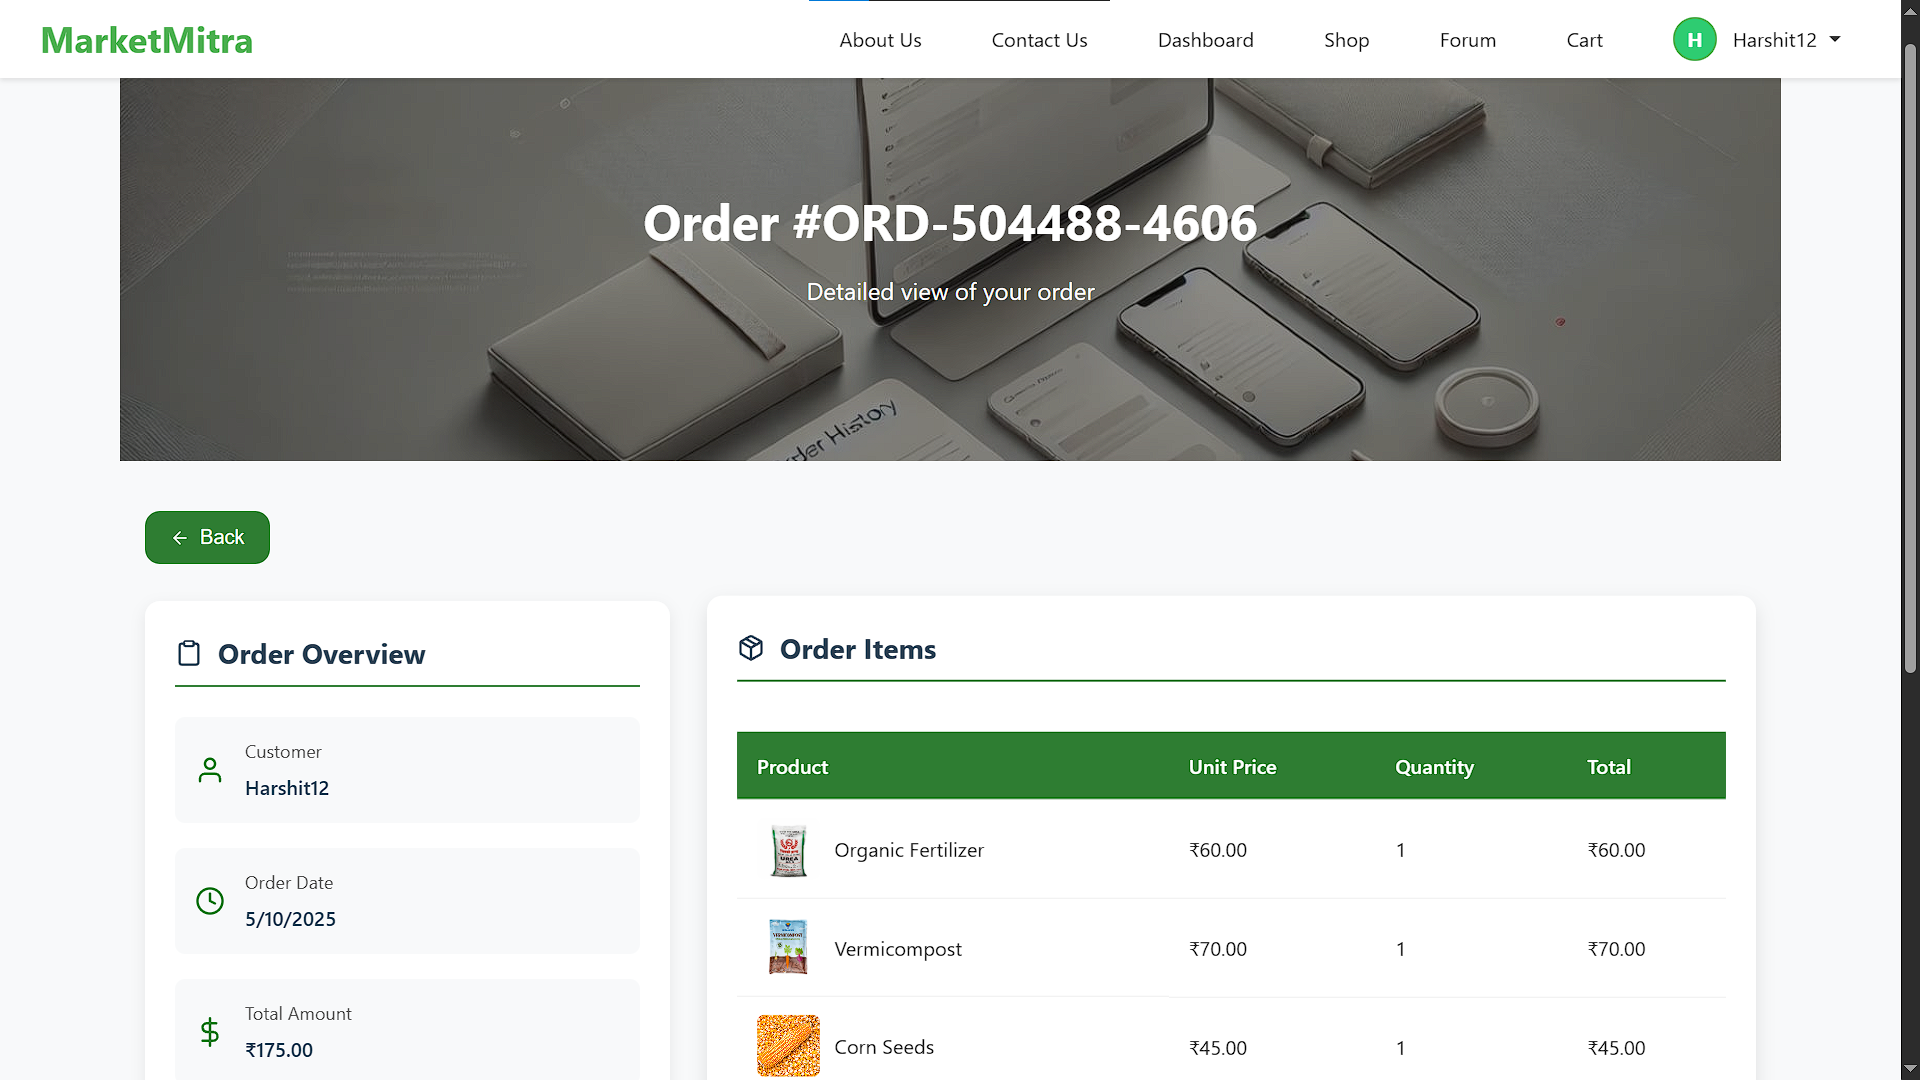1920x1080 pixels.
Task: Select the Vermicompost product name
Action: (898, 949)
